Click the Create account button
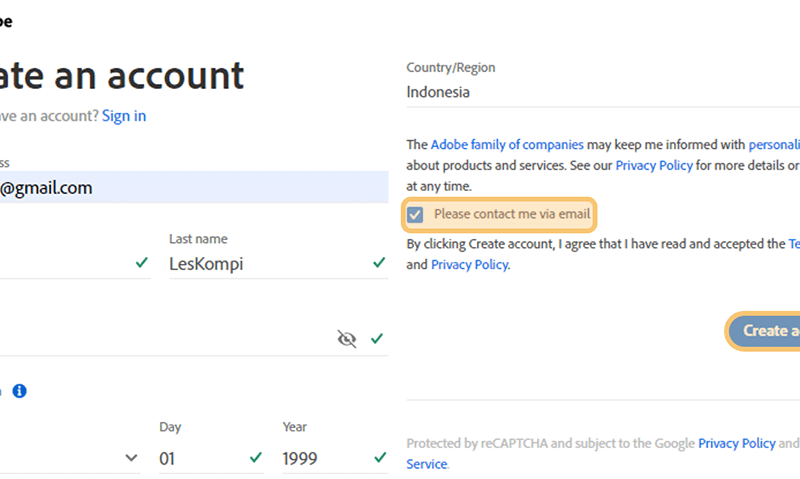This screenshot has height=479, width=800. click(x=764, y=331)
